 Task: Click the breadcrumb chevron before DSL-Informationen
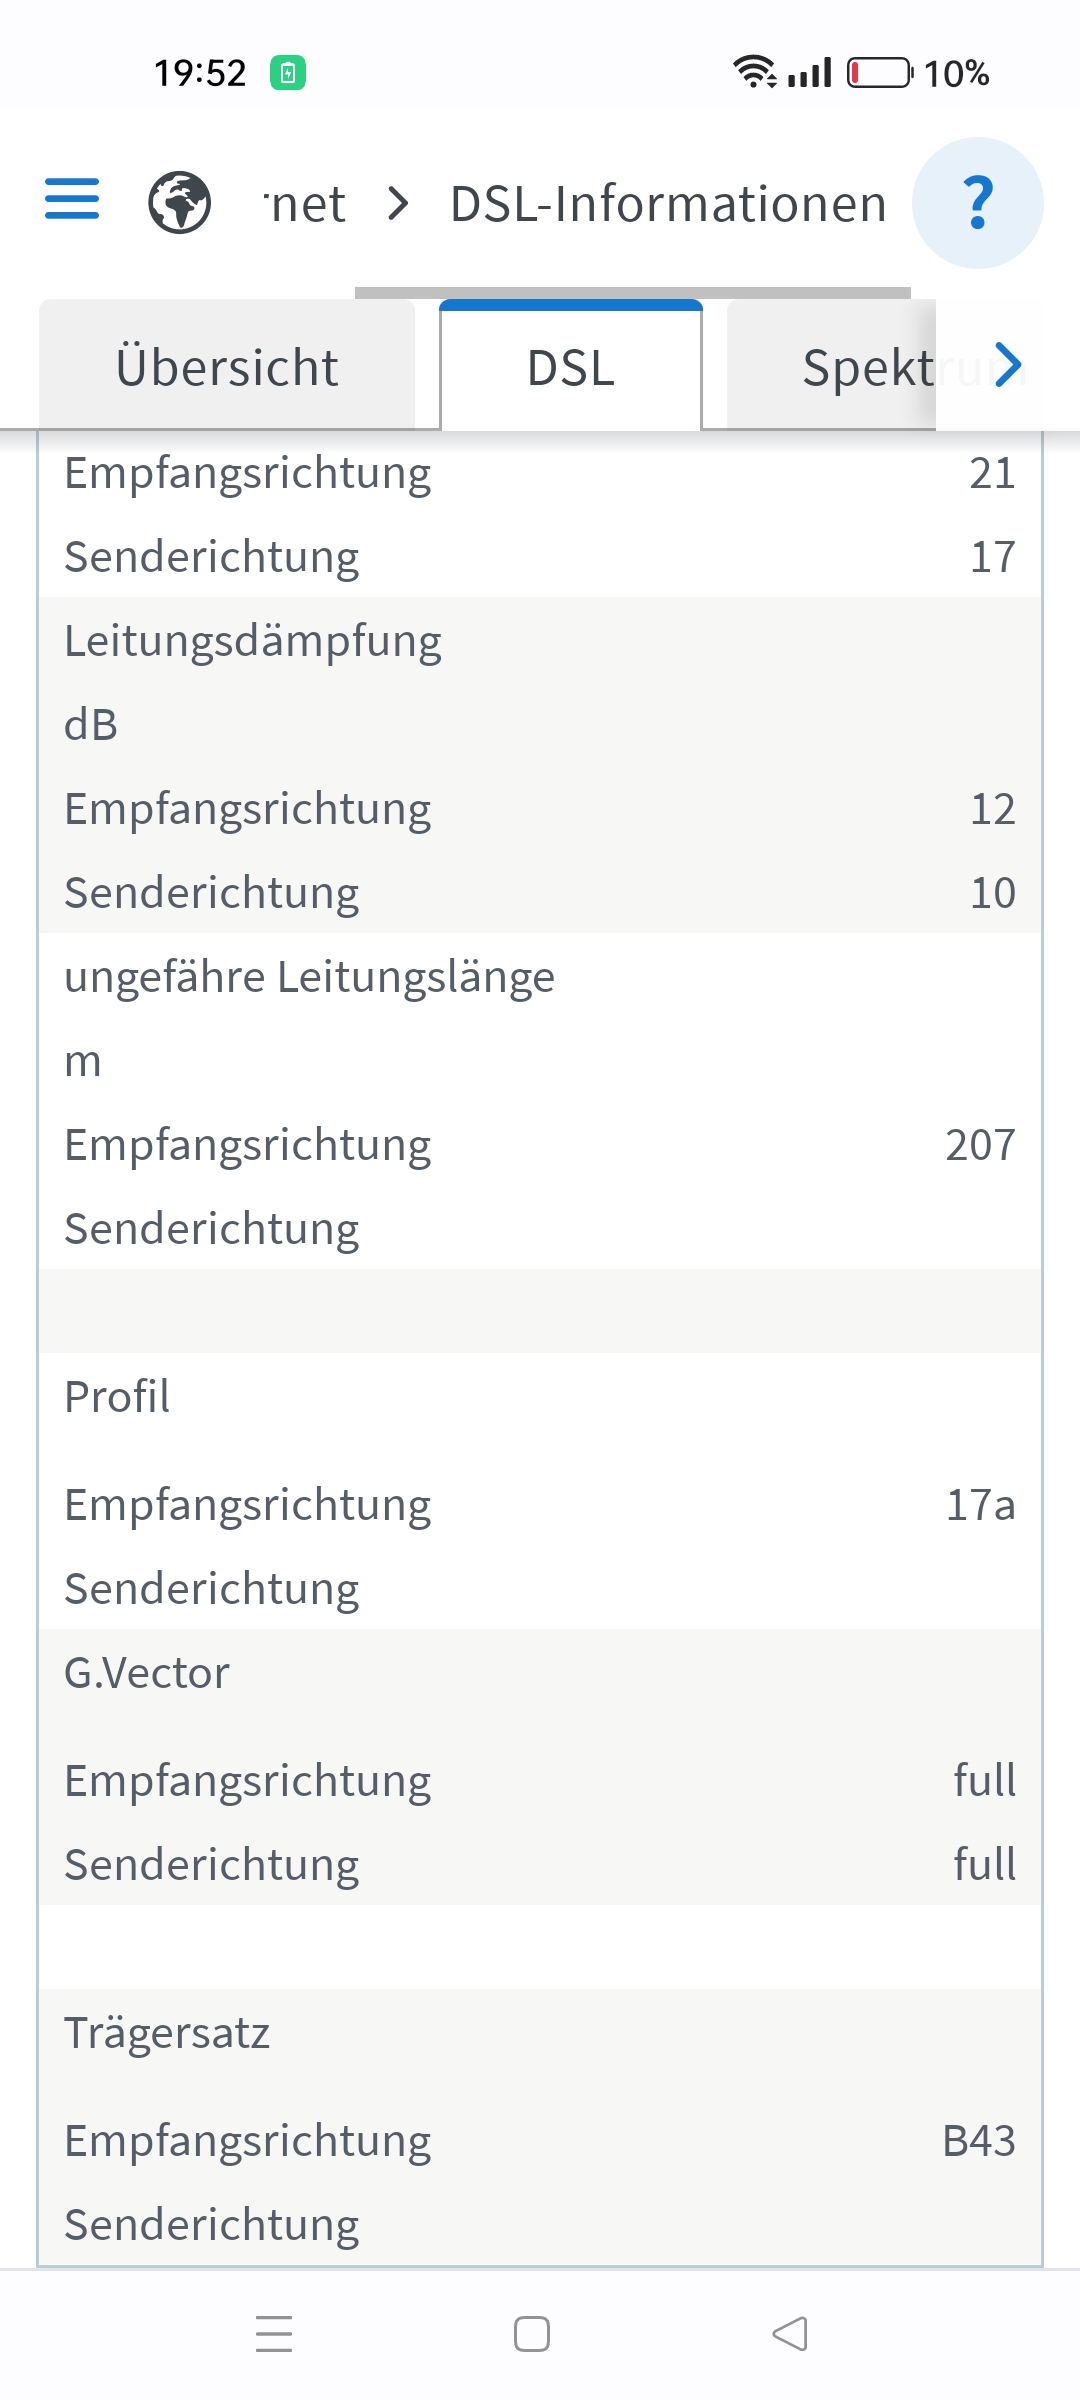[398, 204]
